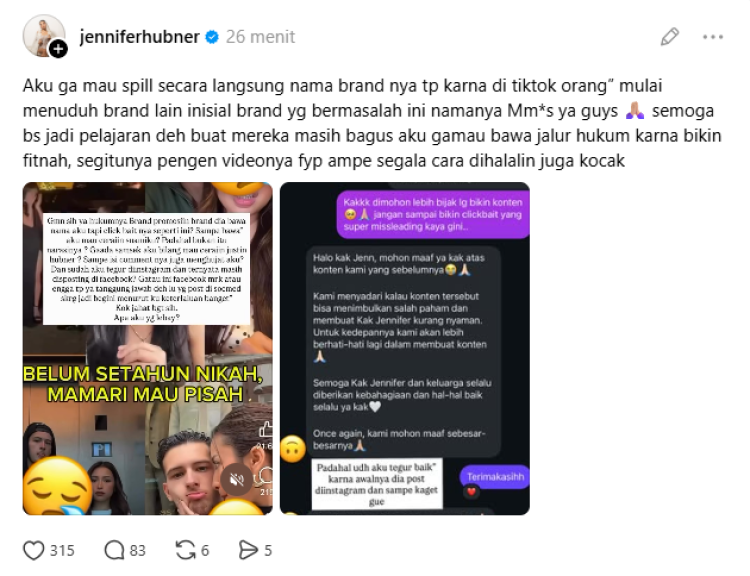Click the 26 menit timestamp
This screenshot has width=750, height=576.
click(x=260, y=37)
